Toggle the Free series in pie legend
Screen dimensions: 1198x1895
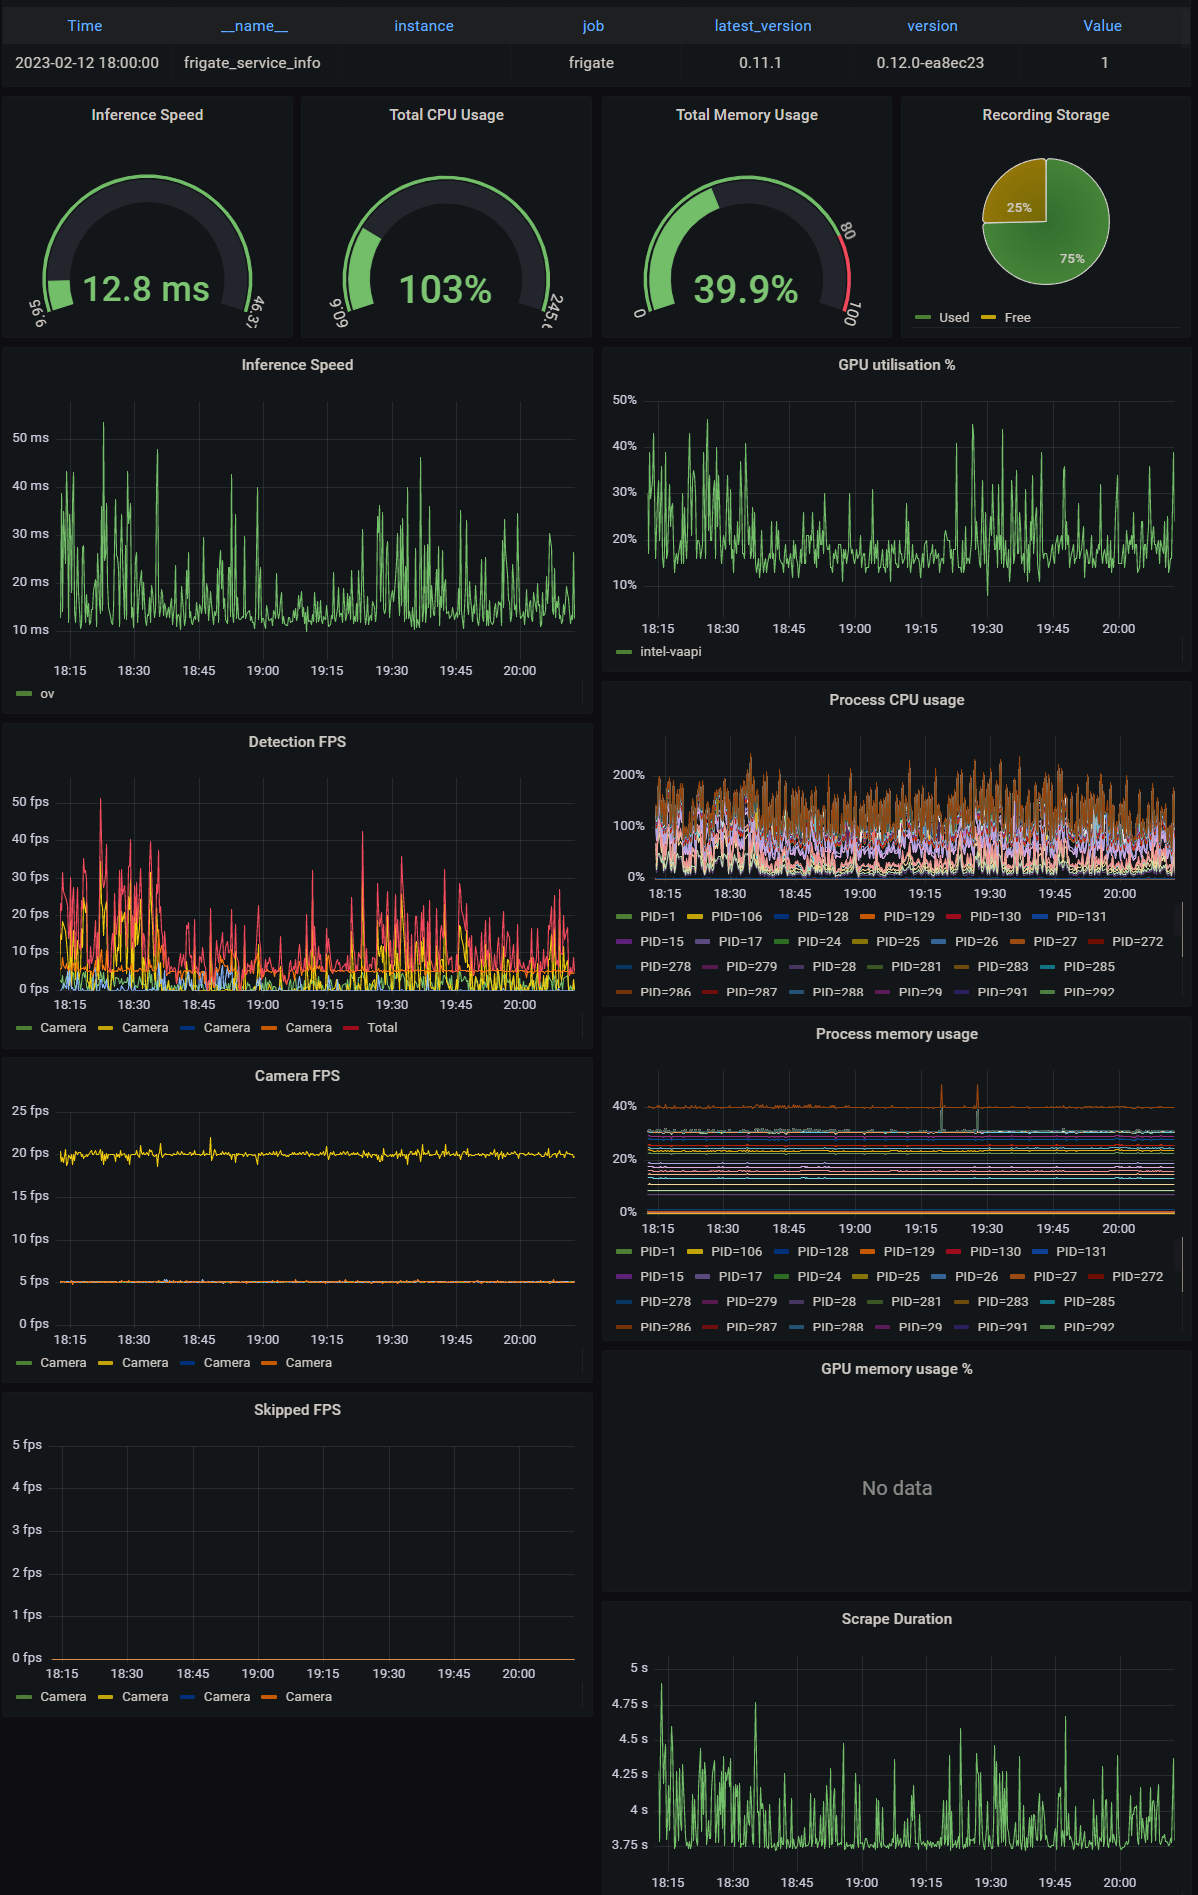pyautogui.click(x=1017, y=318)
